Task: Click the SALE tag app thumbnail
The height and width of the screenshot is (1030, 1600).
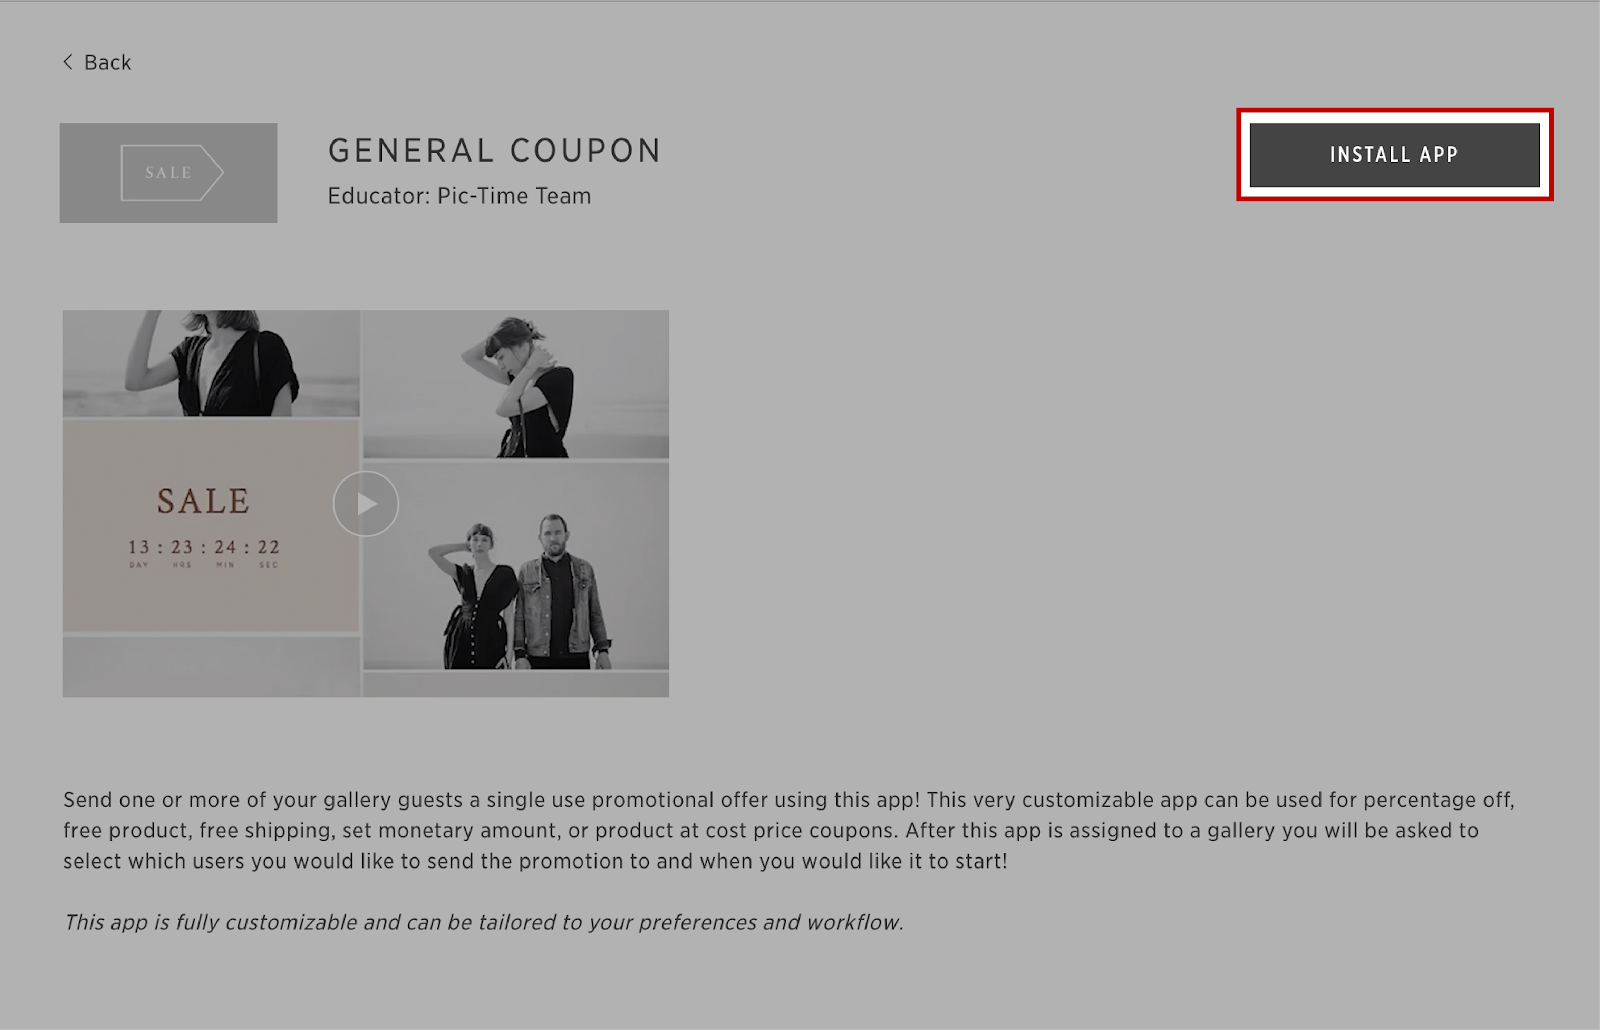Action: click(168, 173)
